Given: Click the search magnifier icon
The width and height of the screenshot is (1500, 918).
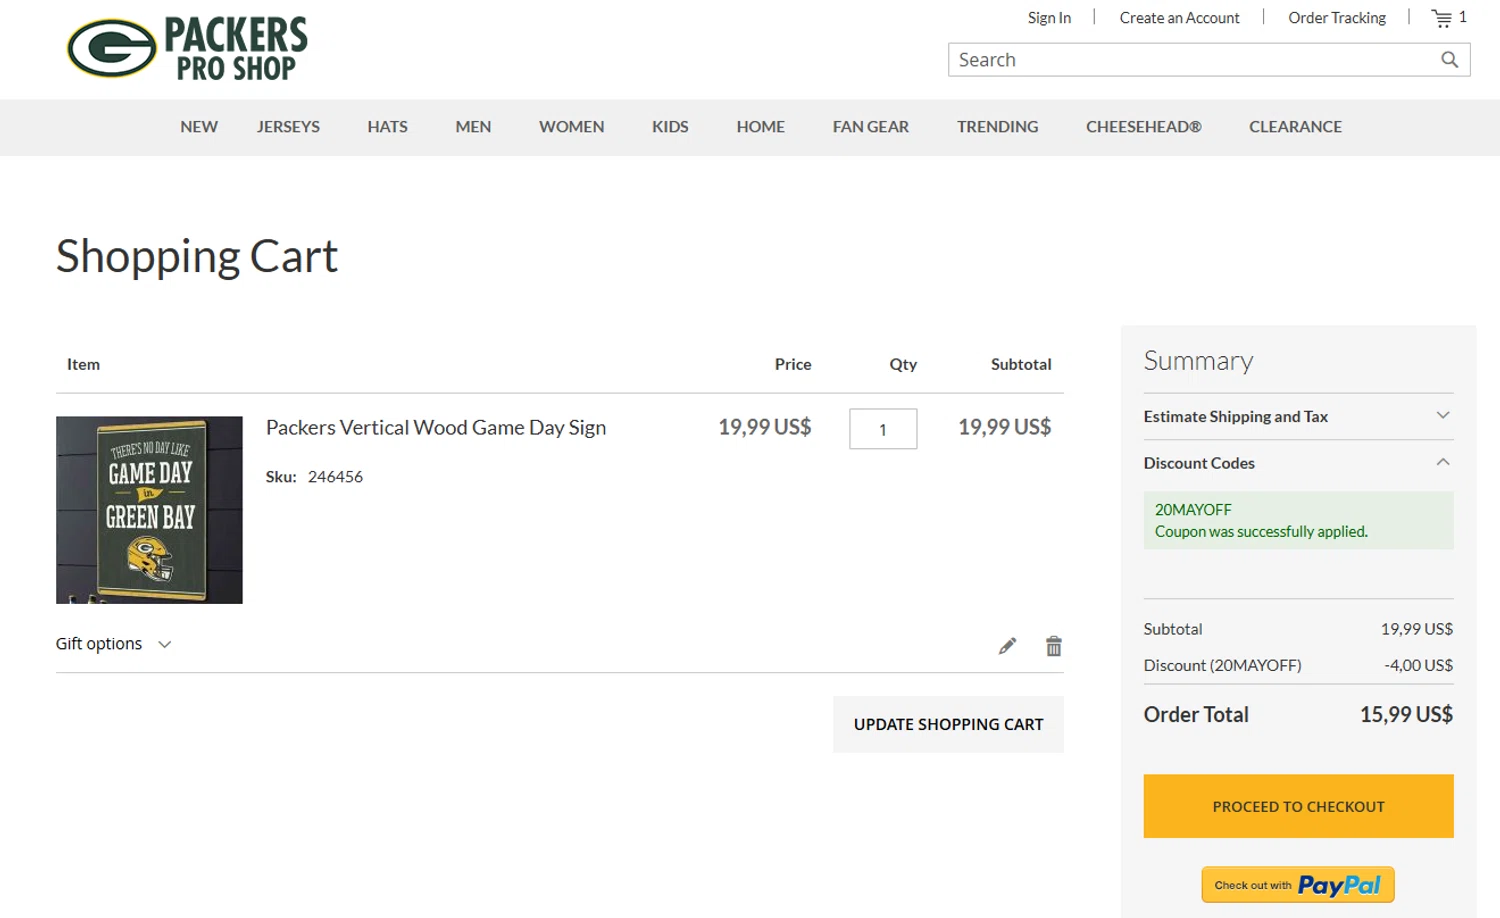Looking at the screenshot, I should (1449, 60).
